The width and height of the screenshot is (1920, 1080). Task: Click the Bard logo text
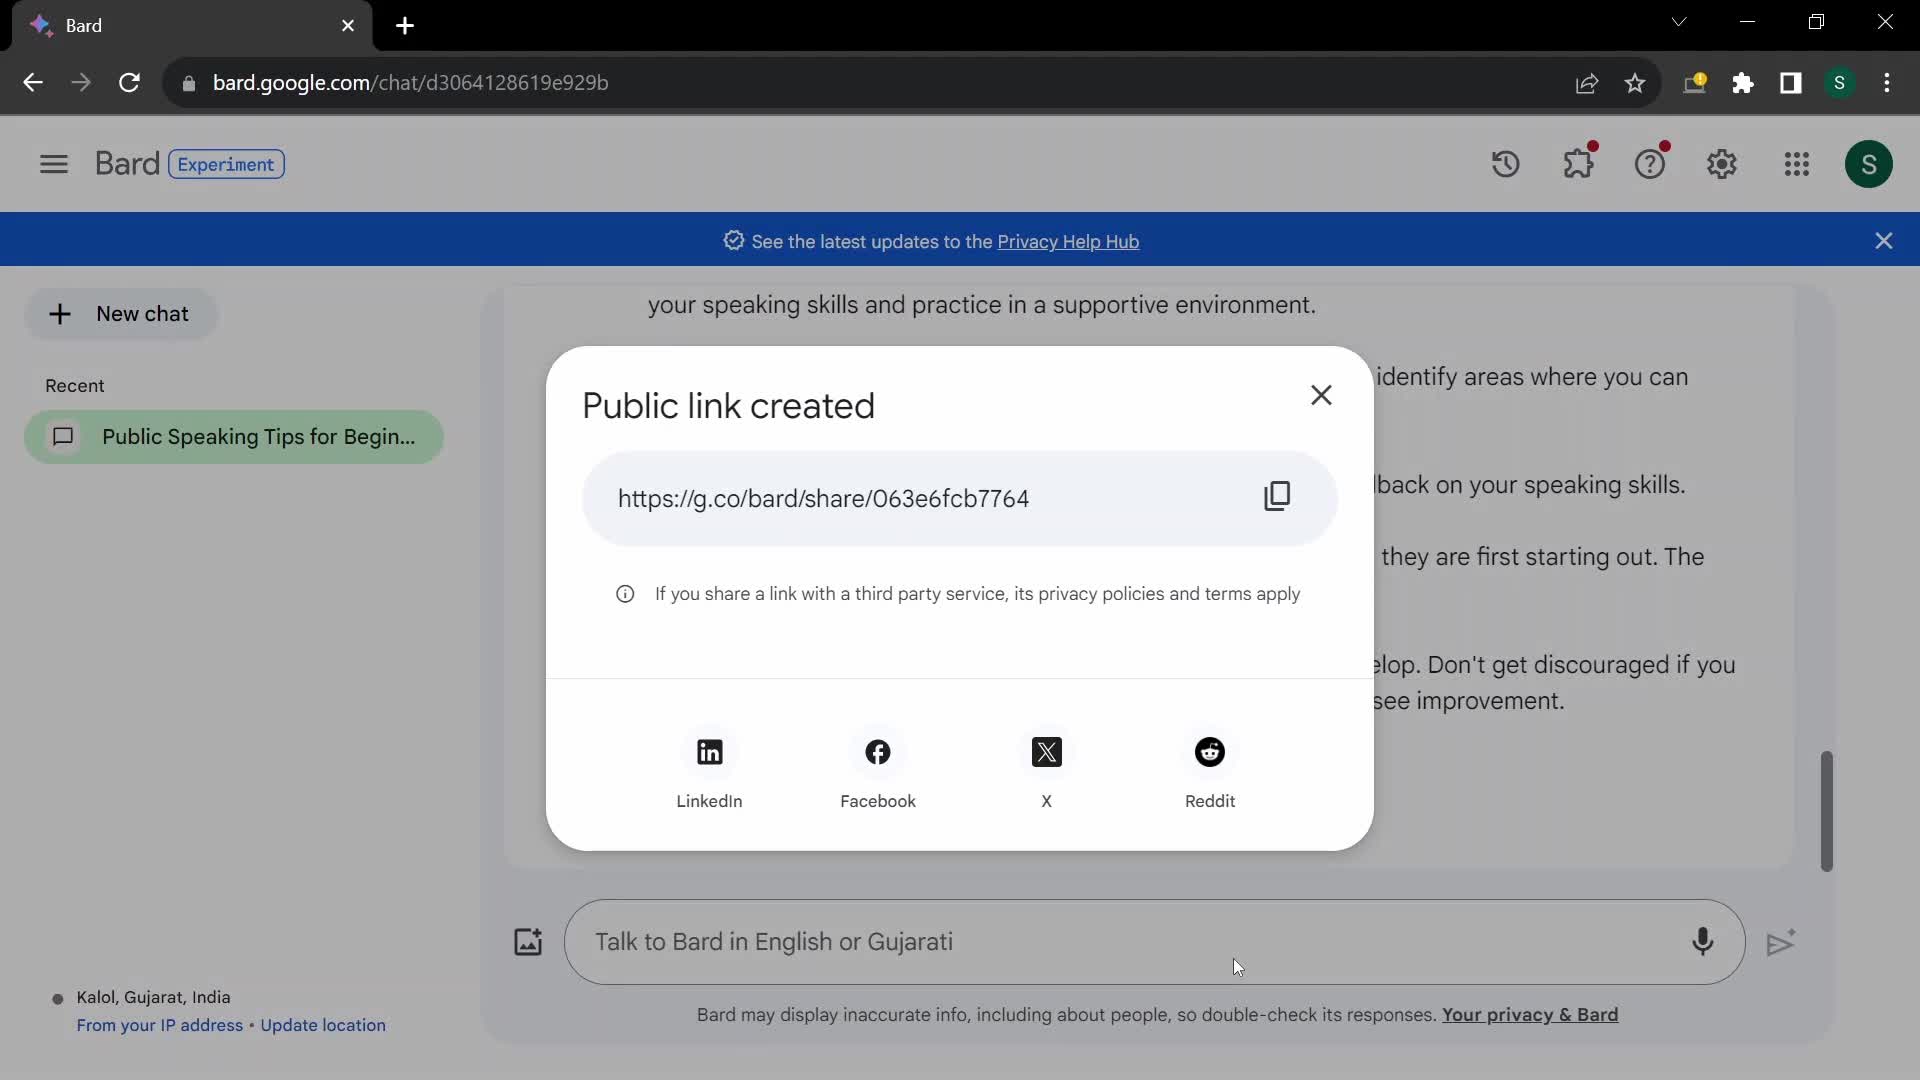click(127, 164)
